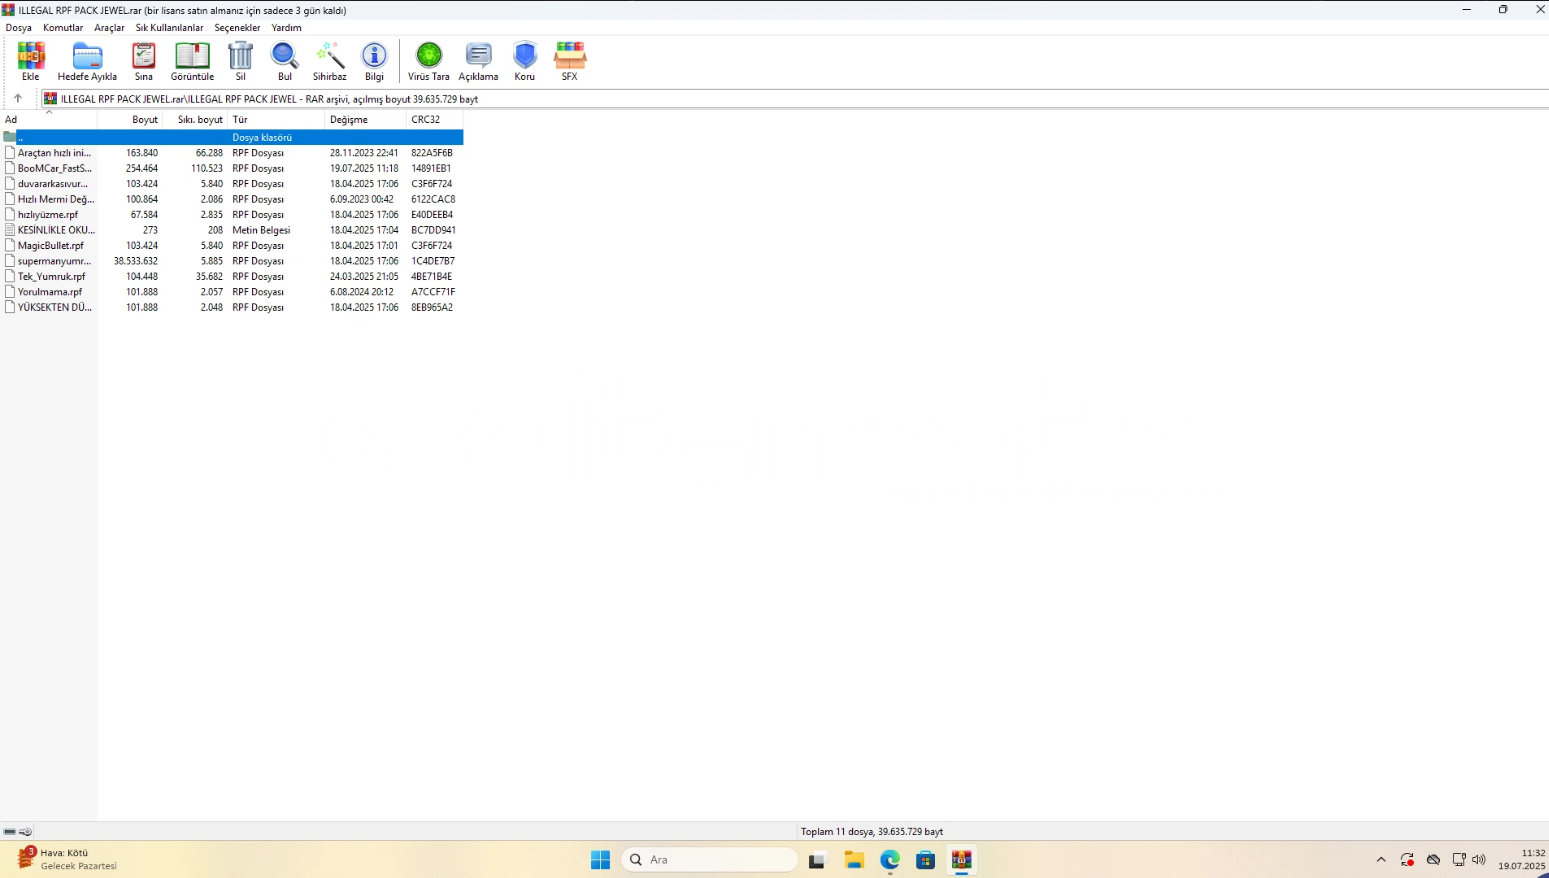Select file supermanyumr...
The image size is (1549, 878).
(54, 261)
